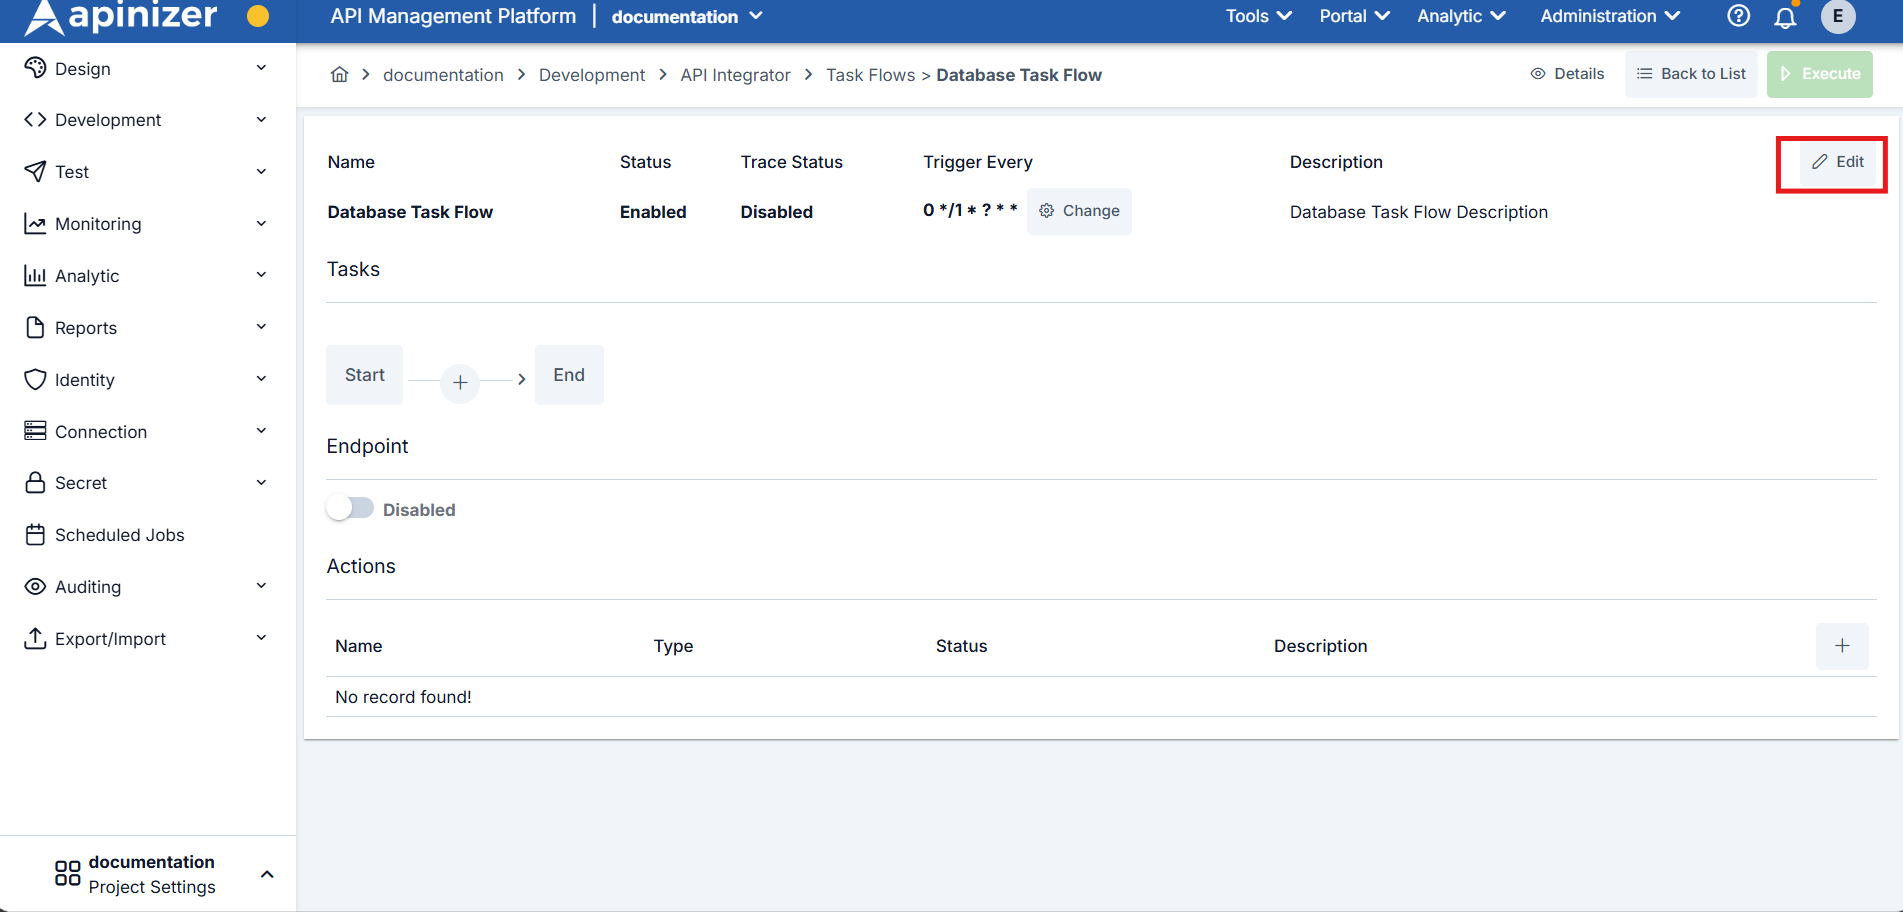Open the Administration dropdown menu
This screenshot has height=912, width=1903.
(1609, 16)
